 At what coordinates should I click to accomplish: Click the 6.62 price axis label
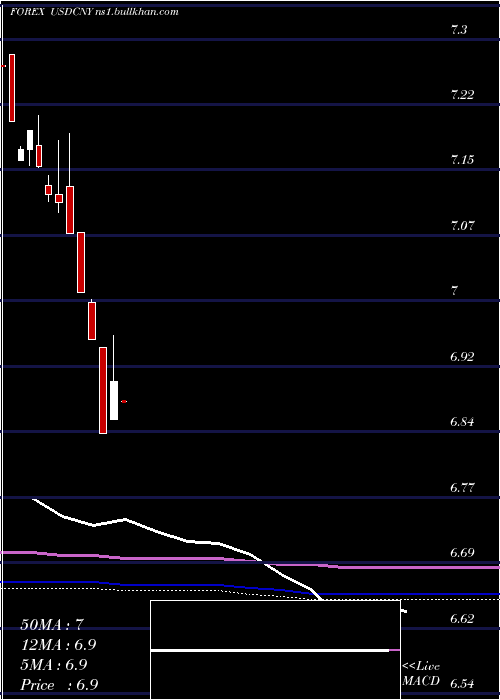pos(463,618)
